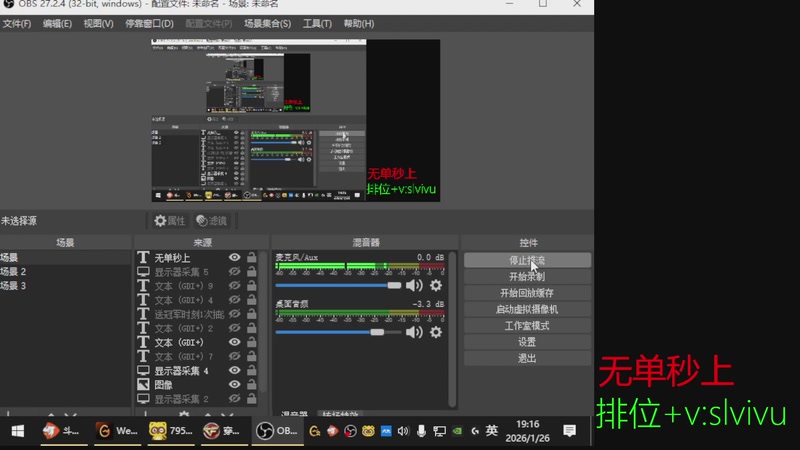Switch to the OBS taskbar button
The height and width of the screenshot is (450, 800).
click(x=277, y=431)
